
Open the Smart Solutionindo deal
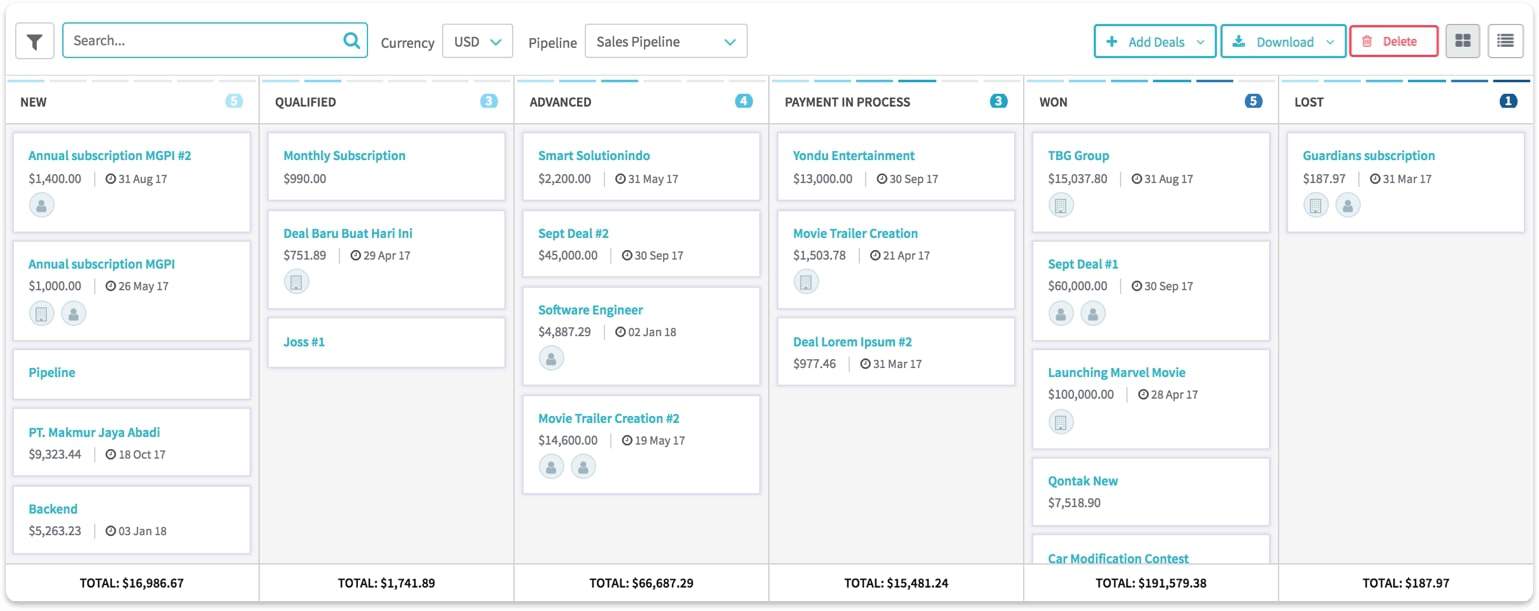tap(594, 156)
